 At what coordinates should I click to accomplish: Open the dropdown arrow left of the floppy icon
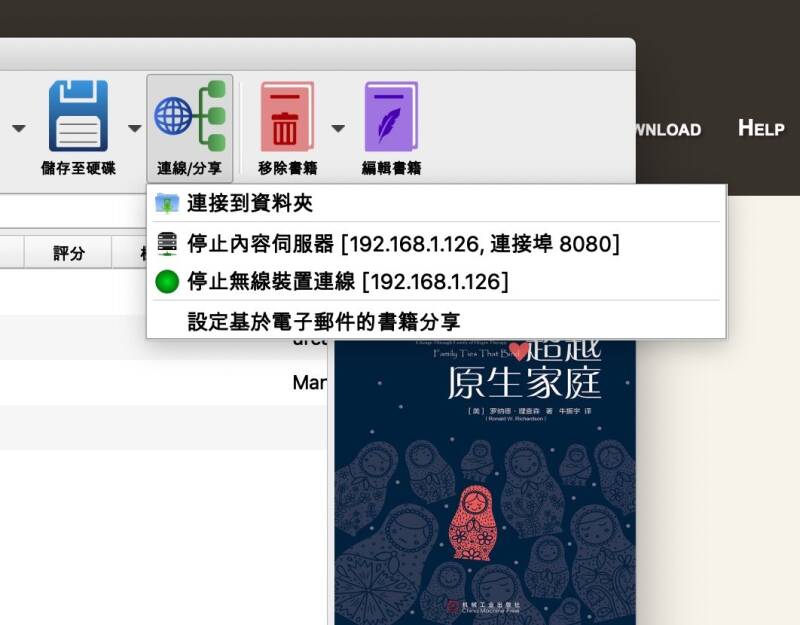pyautogui.click(x=19, y=128)
